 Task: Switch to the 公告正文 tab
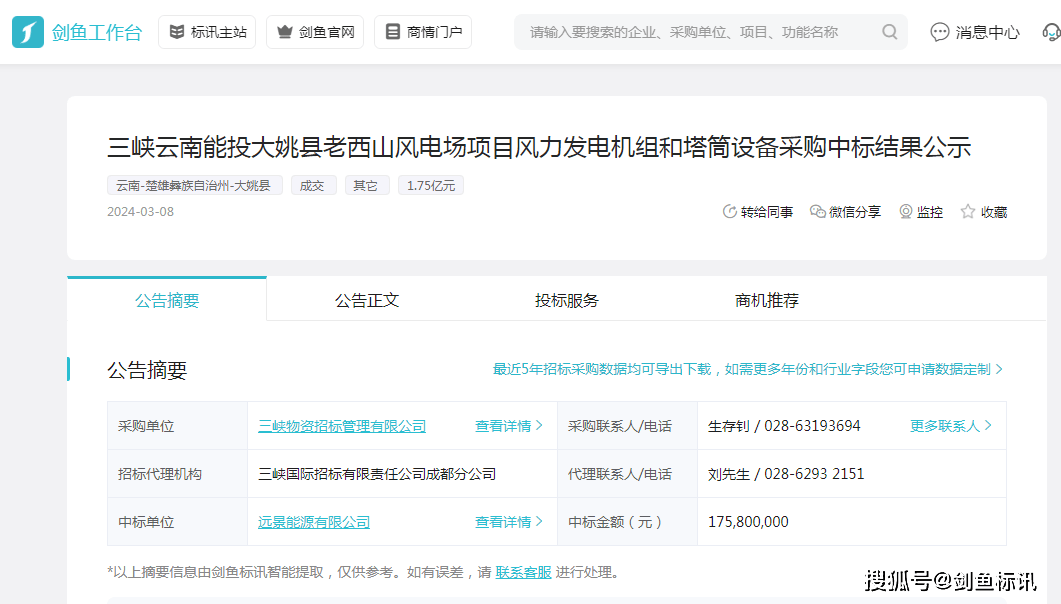click(x=367, y=300)
